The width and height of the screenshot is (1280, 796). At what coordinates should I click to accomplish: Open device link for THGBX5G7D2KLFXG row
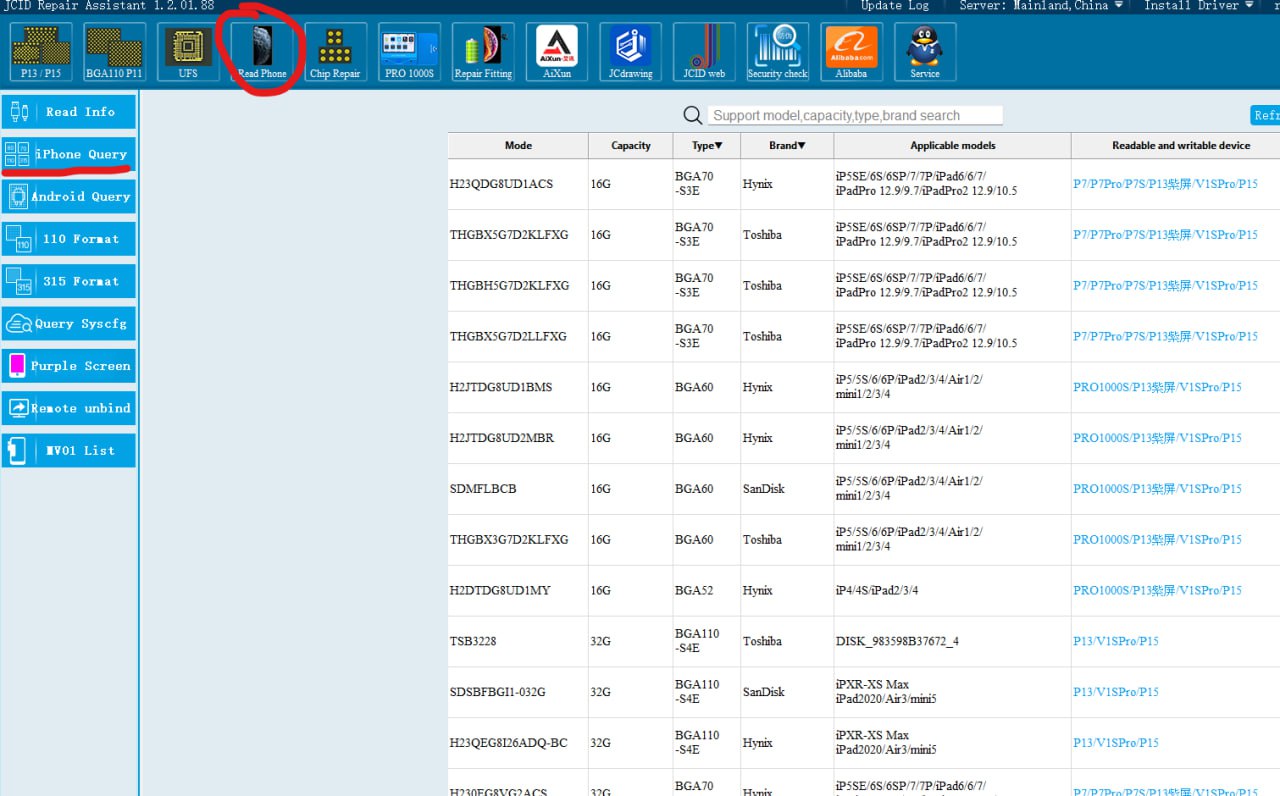(x=1165, y=235)
